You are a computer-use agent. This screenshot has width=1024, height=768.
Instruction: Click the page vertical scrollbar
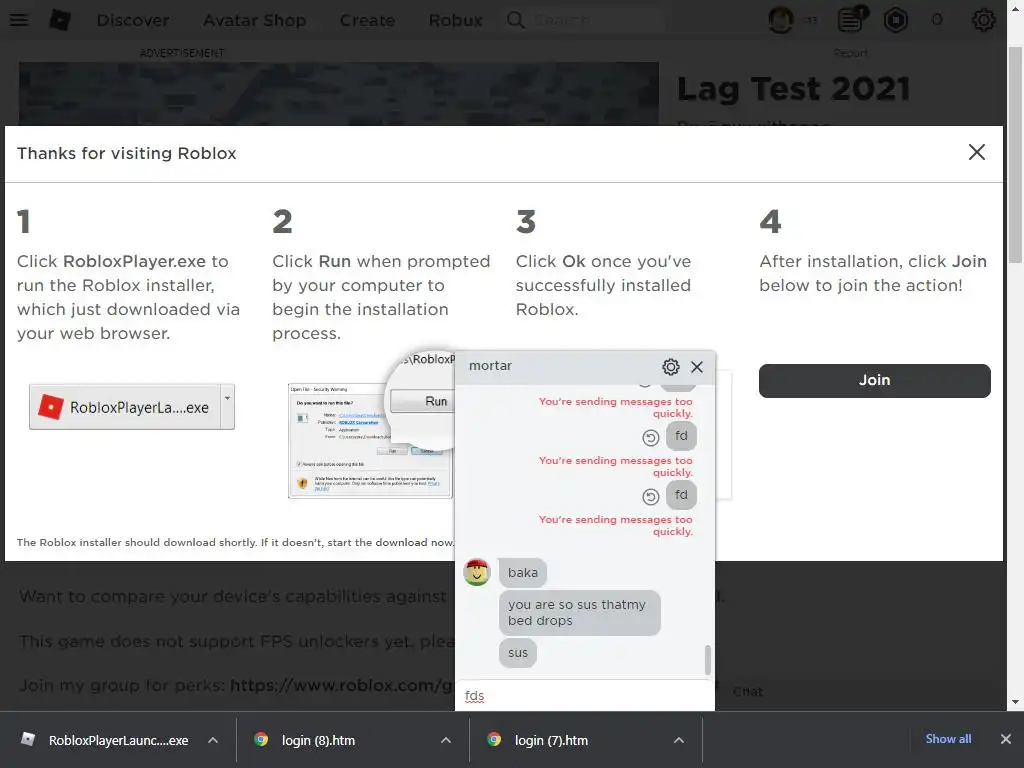pyautogui.click(x=1015, y=155)
